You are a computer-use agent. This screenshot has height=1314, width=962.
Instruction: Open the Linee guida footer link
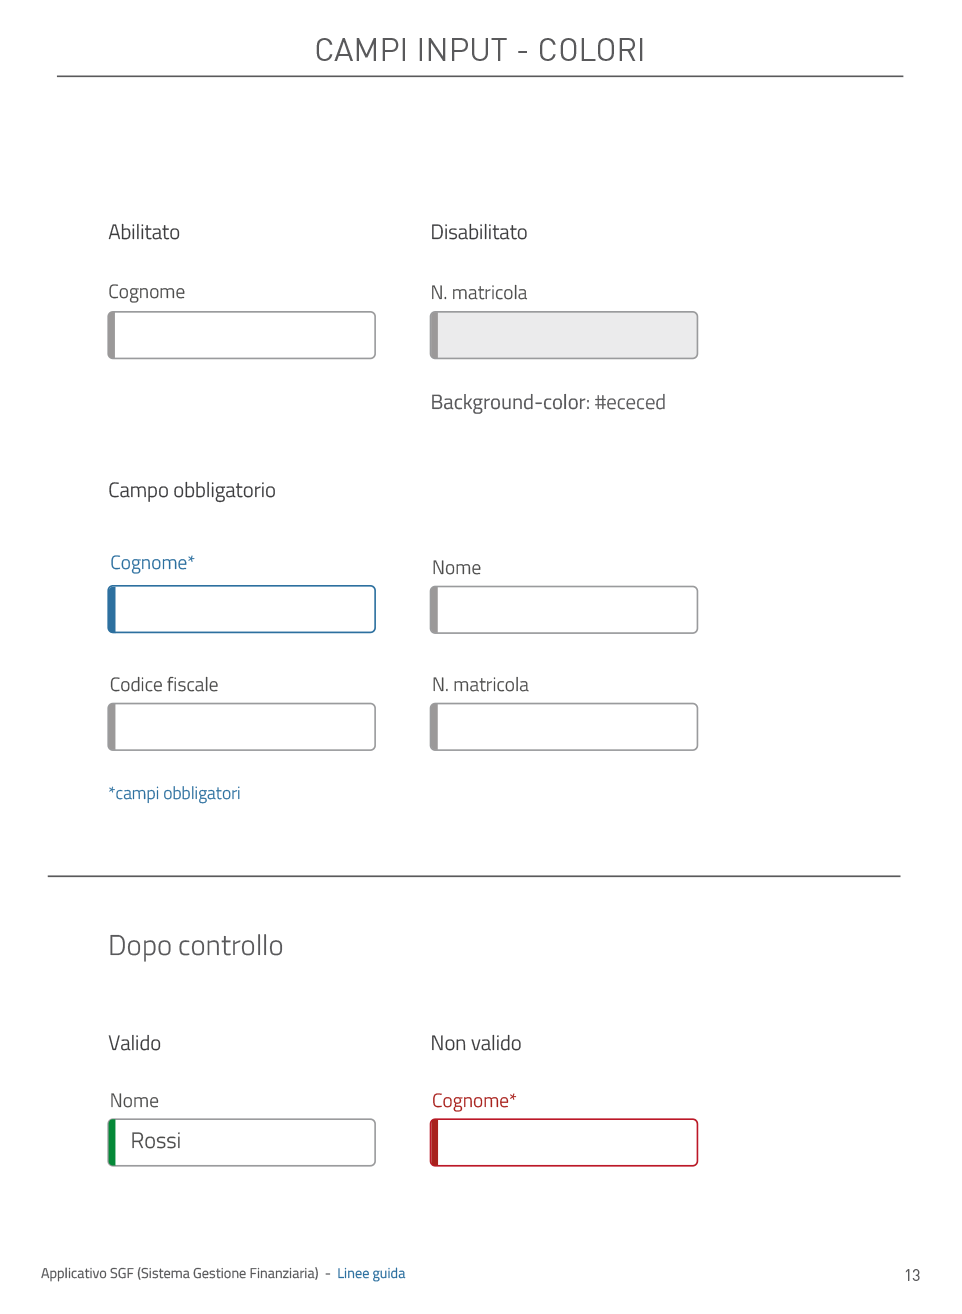pos(371,1273)
